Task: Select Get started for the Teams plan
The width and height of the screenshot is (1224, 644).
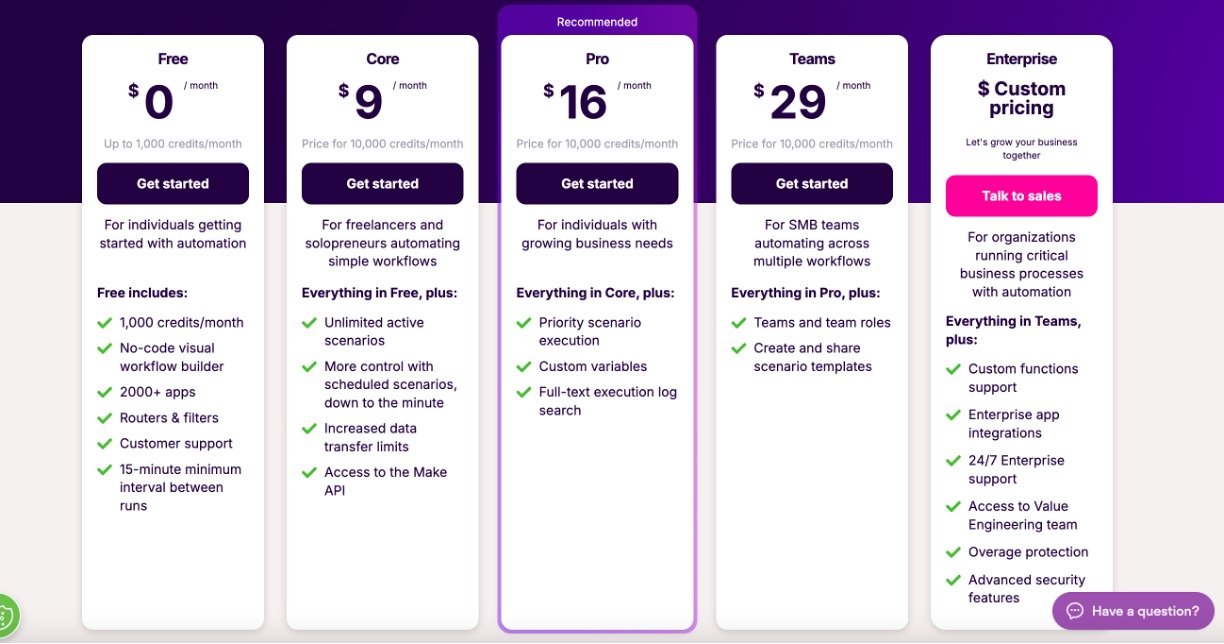Action: (x=812, y=184)
